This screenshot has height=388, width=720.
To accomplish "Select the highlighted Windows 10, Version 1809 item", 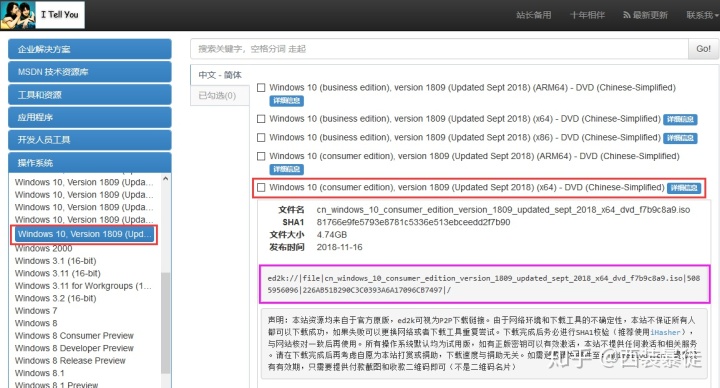I will tap(84, 234).
